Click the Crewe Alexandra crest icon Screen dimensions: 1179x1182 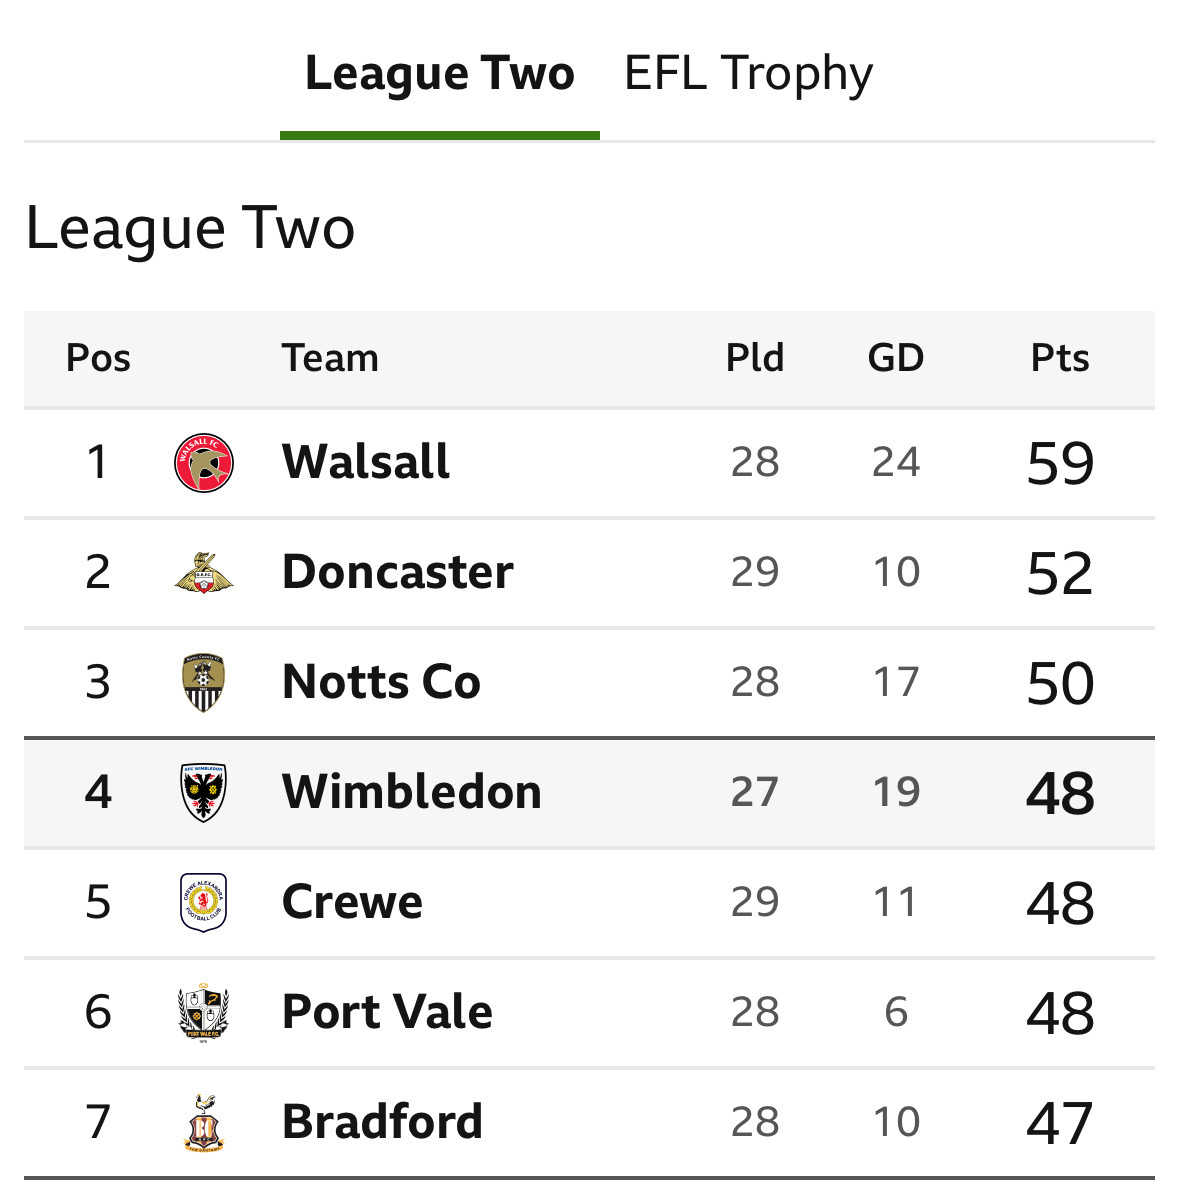(204, 902)
